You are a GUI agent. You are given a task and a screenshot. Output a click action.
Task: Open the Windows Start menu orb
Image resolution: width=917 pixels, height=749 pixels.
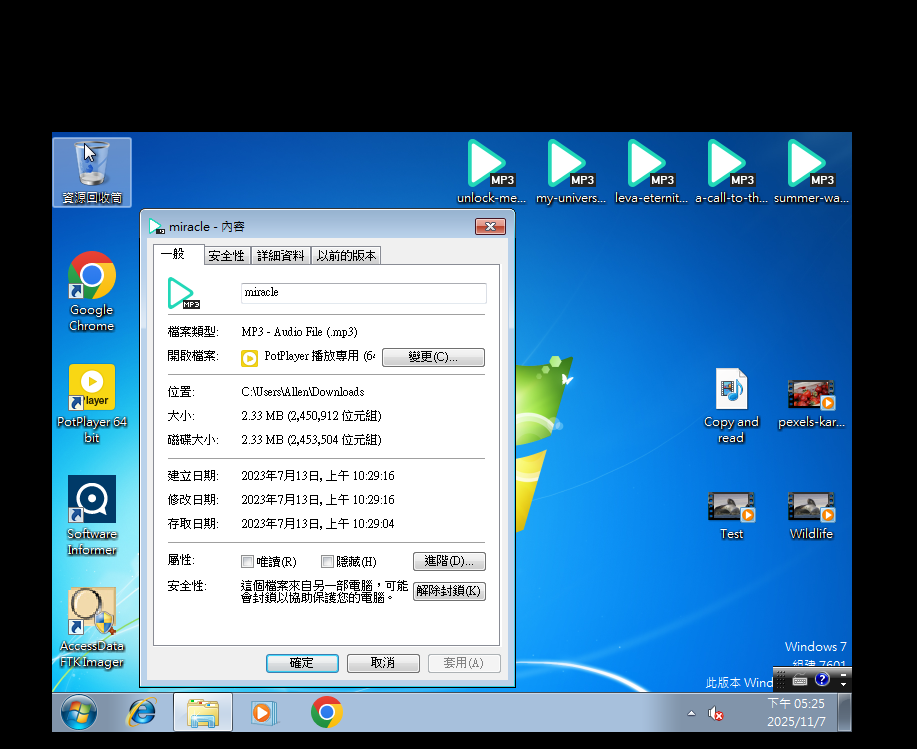click(x=79, y=712)
